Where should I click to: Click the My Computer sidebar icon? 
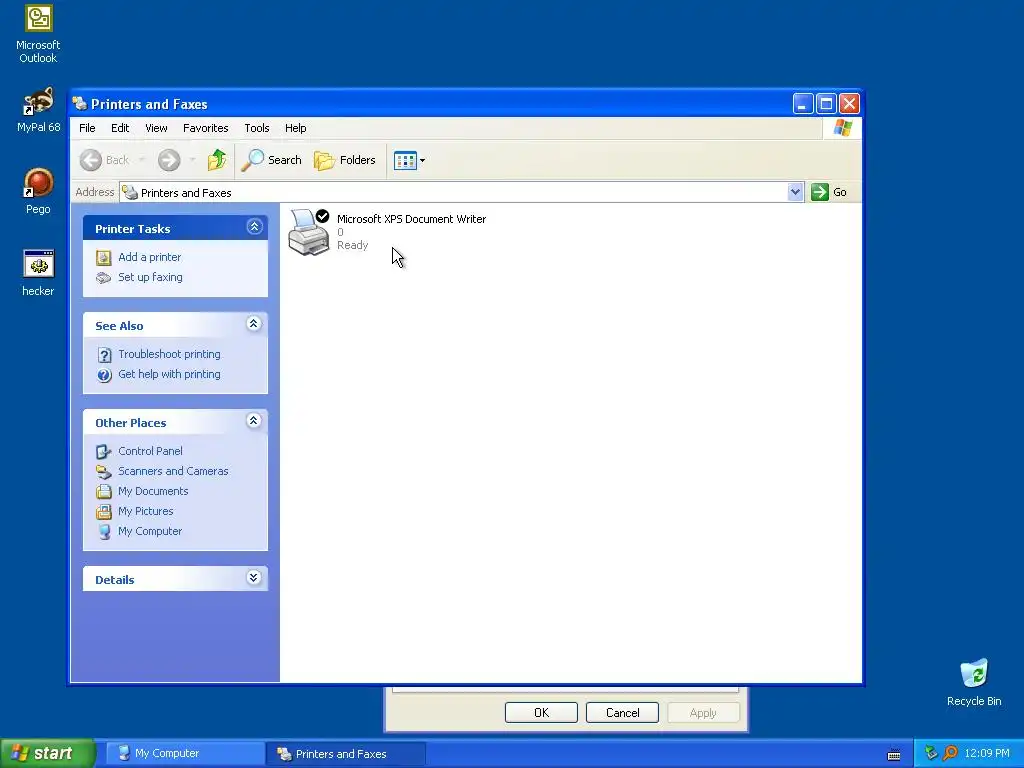pyautogui.click(x=104, y=532)
